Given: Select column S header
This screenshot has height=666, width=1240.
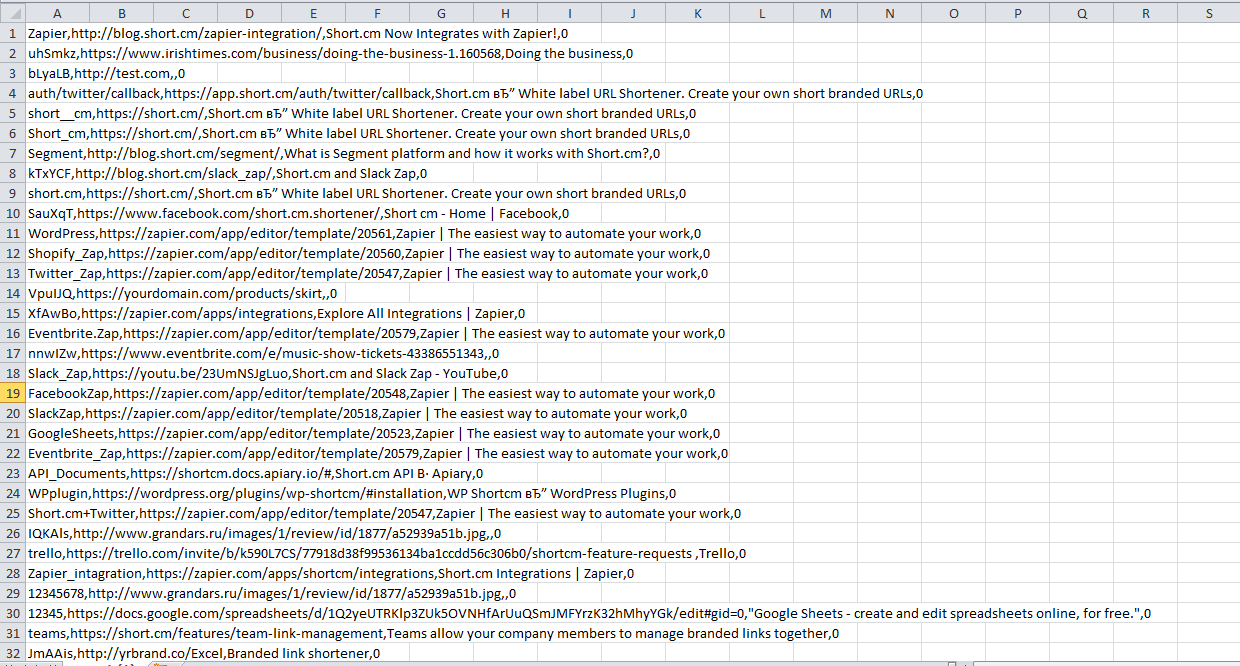Looking at the screenshot, I should click(x=1209, y=13).
